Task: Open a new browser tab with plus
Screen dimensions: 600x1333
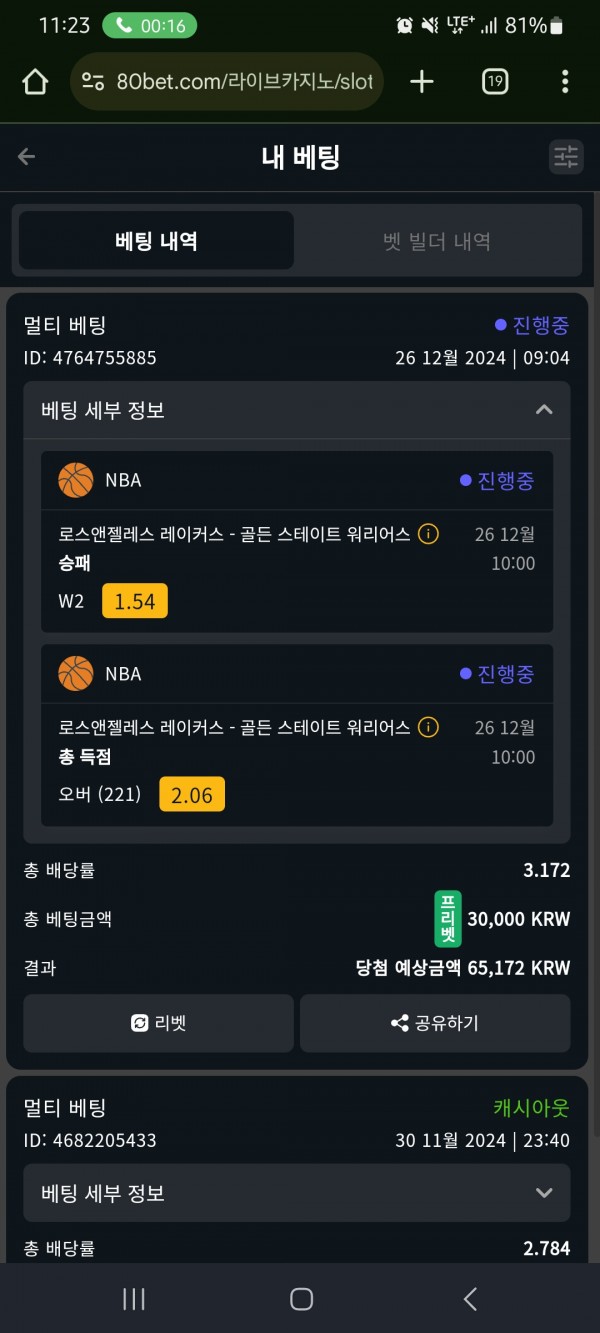Action: pyautogui.click(x=422, y=81)
